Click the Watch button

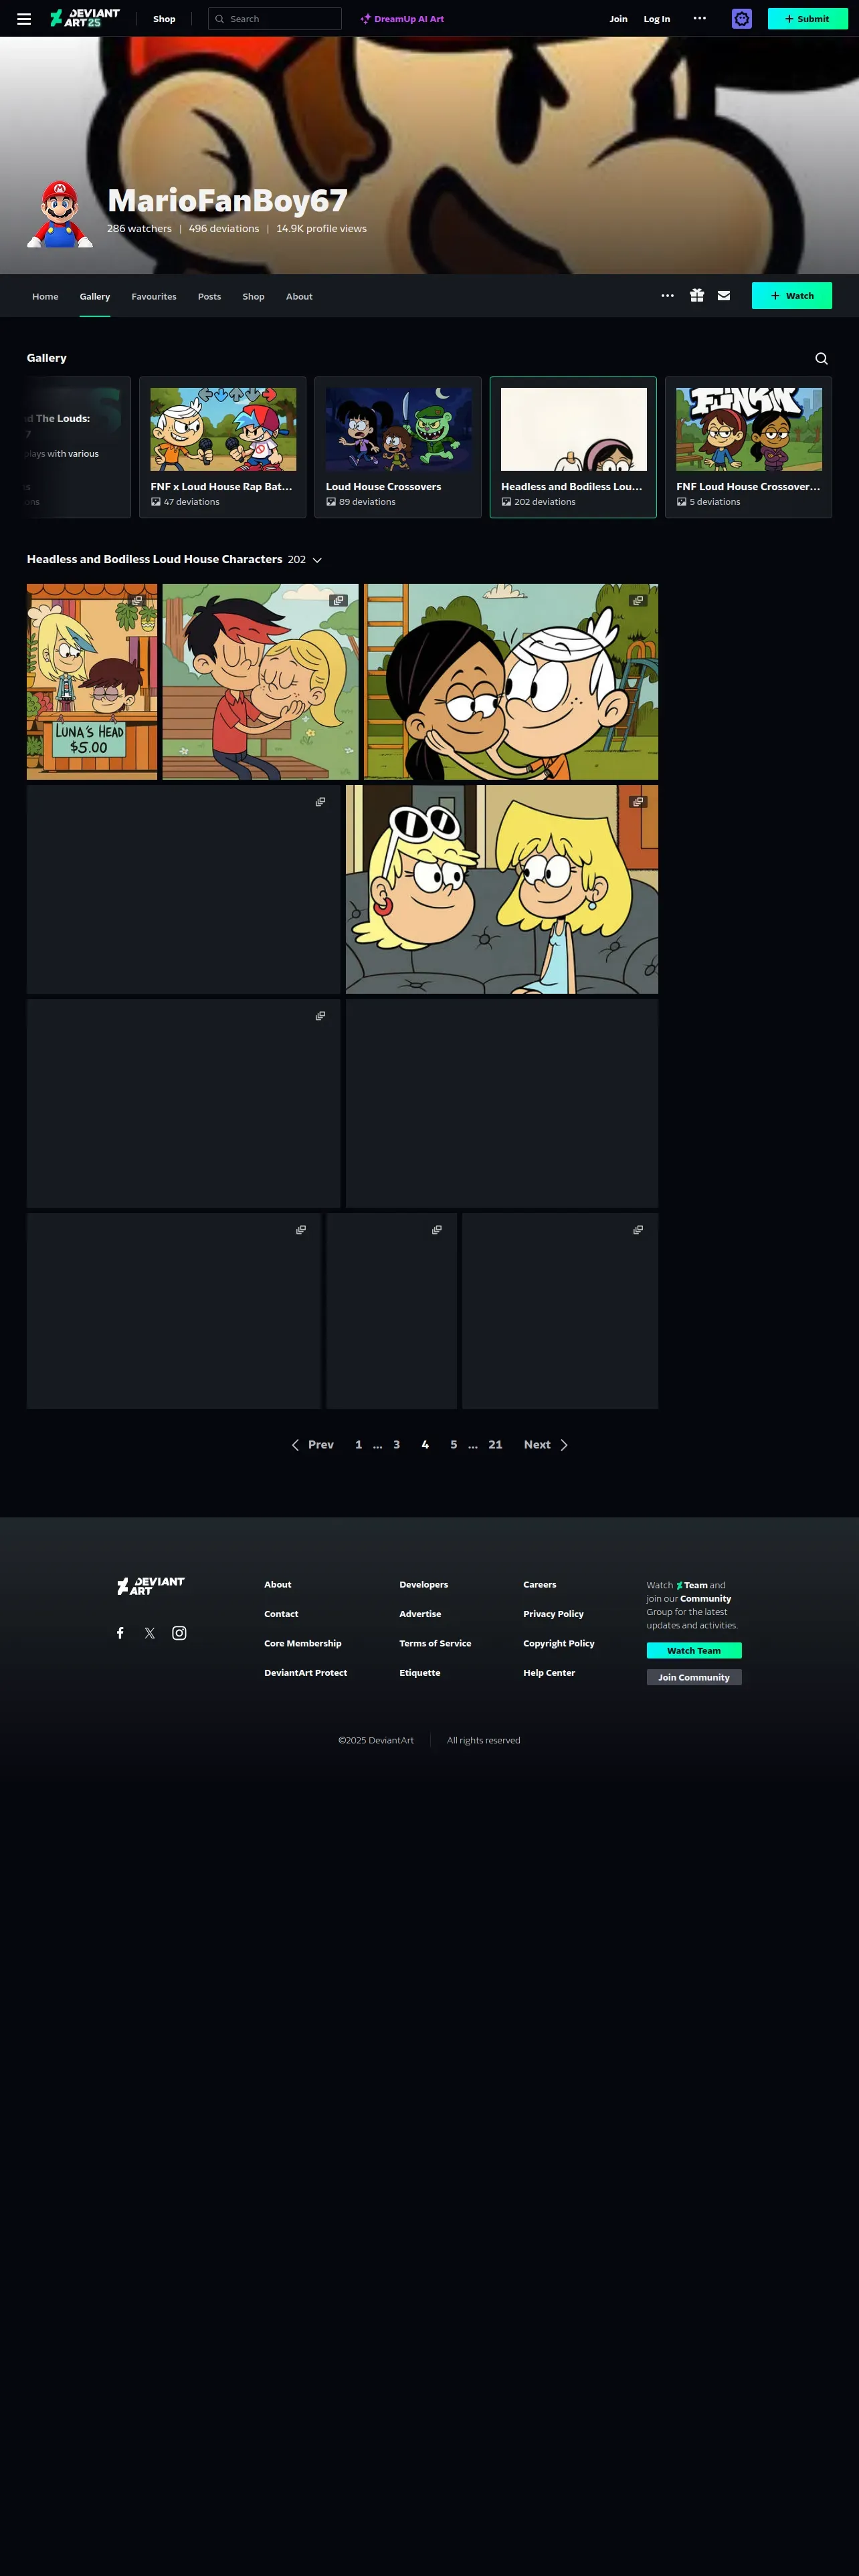click(791, 295)
